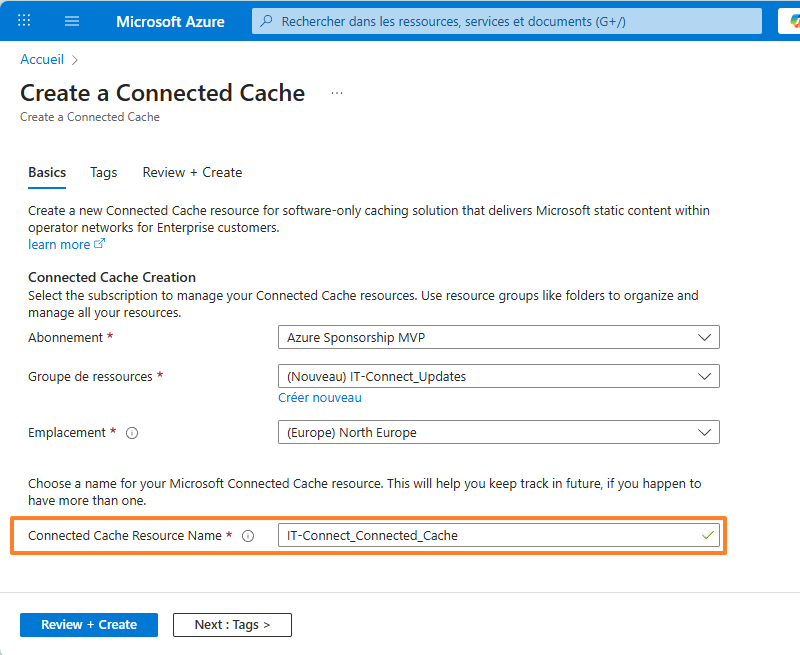
Task: Switch to the Tags tab
Action: click(x=103, y=172)
